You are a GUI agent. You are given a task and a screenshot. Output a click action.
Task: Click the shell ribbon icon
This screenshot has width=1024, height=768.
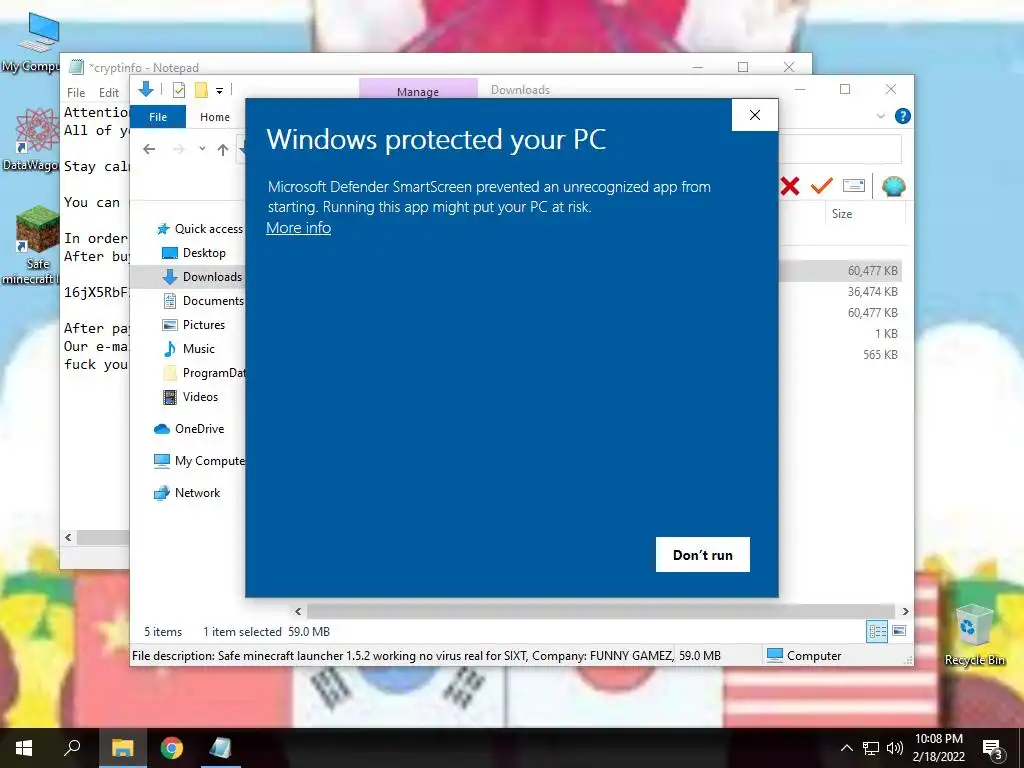893,186
